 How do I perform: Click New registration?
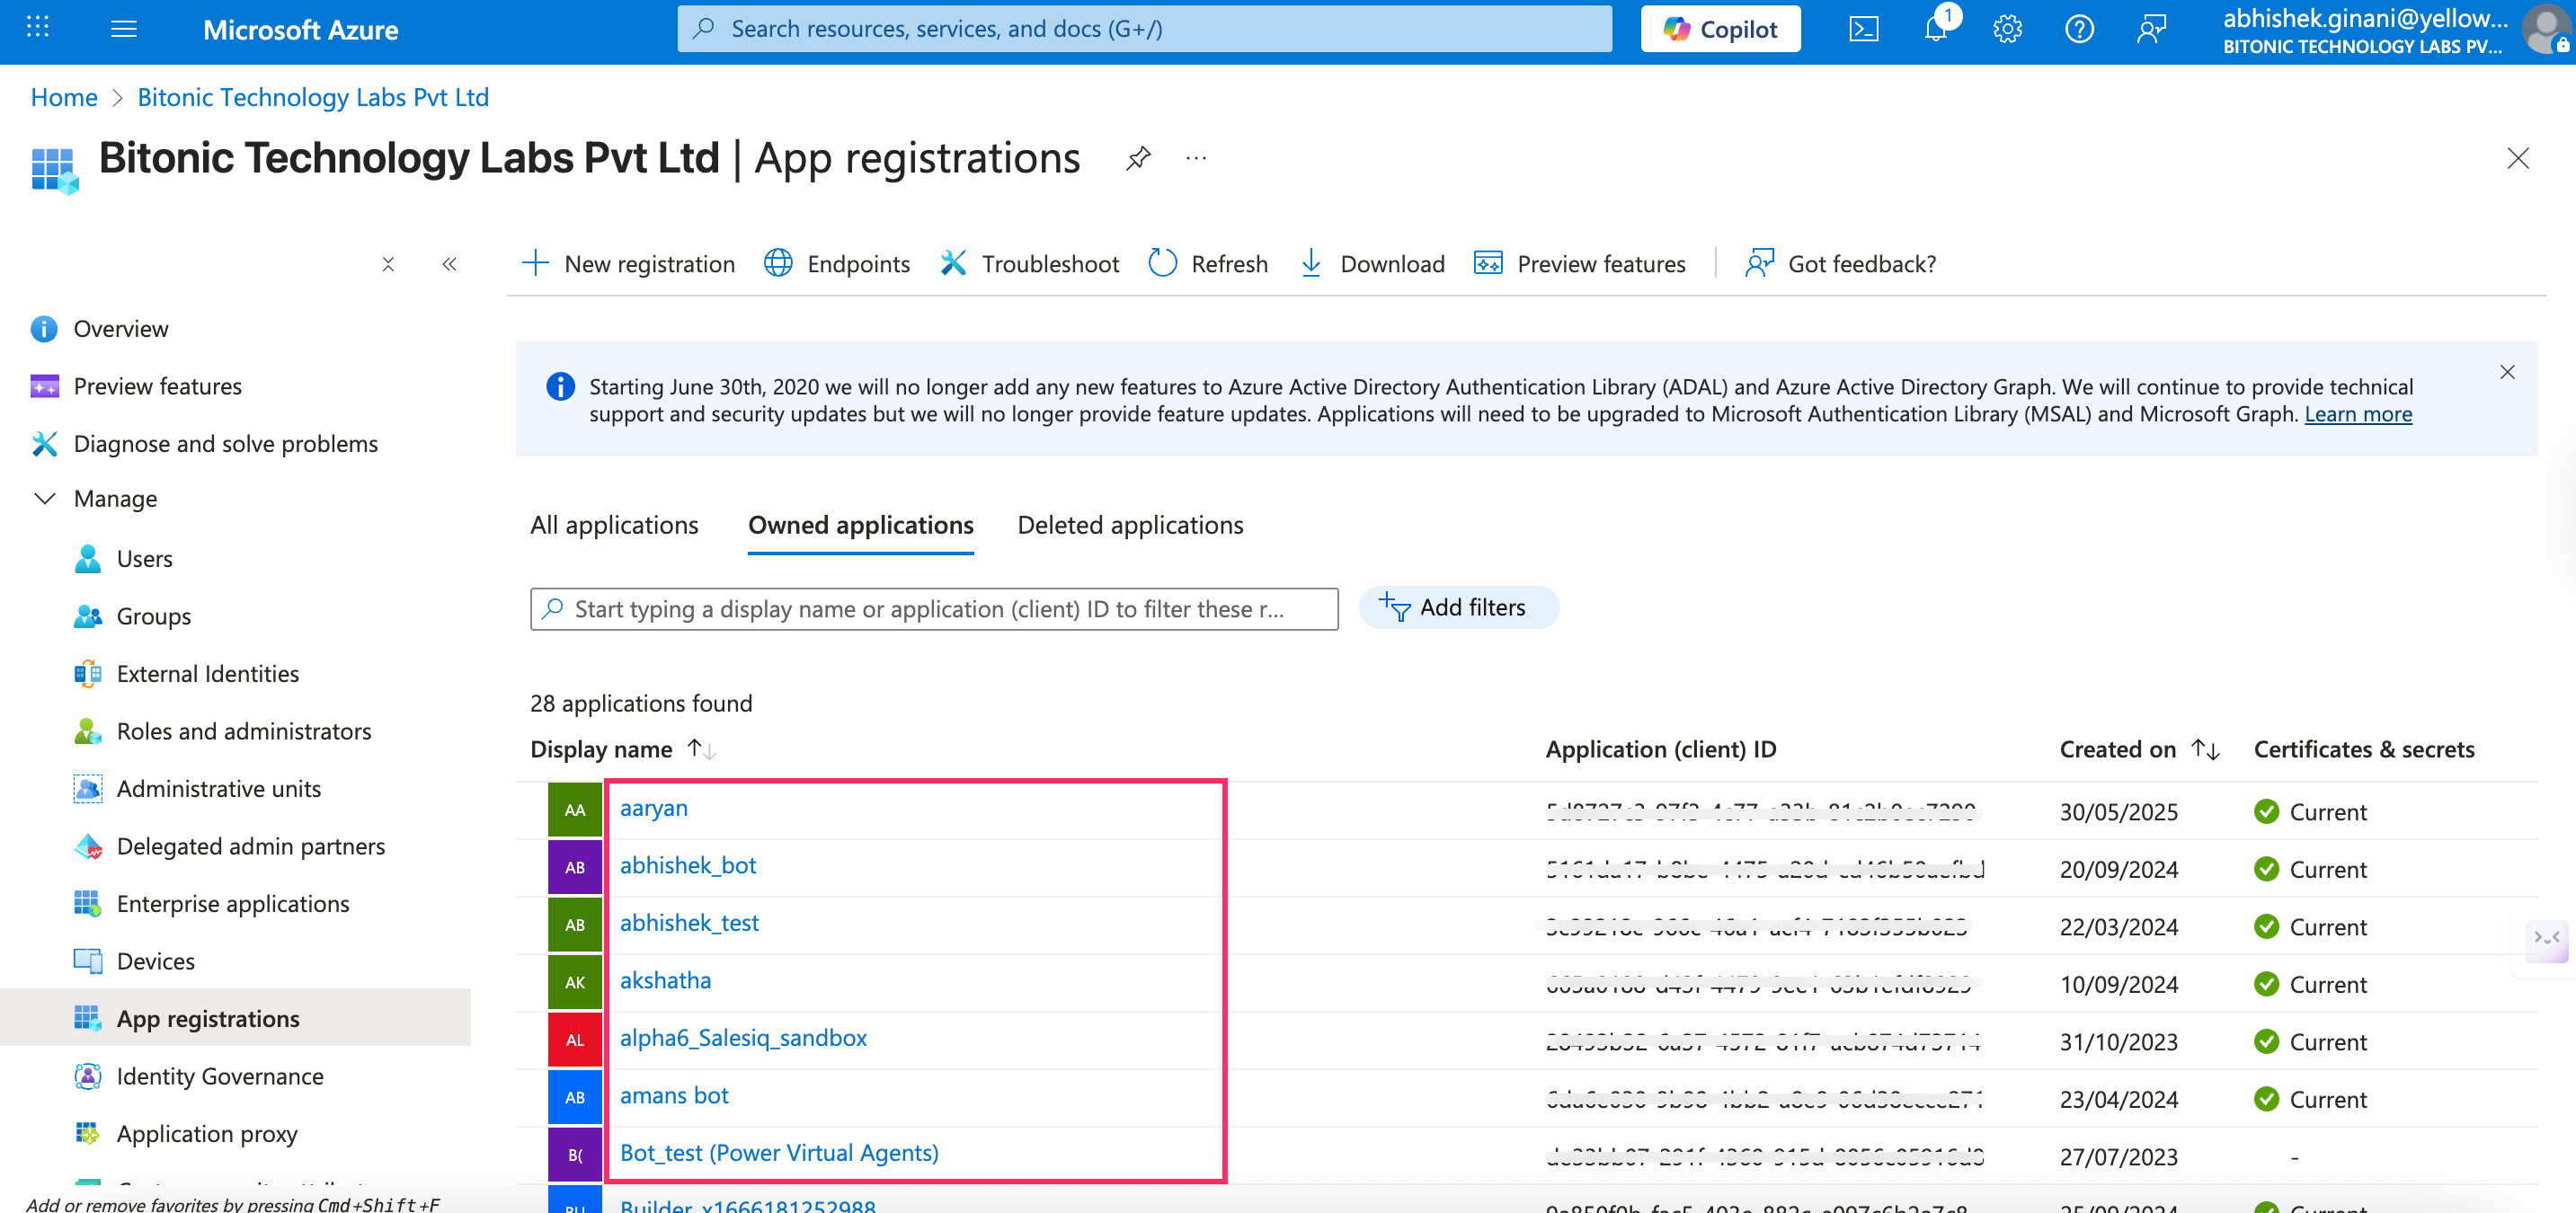point(629,264)
